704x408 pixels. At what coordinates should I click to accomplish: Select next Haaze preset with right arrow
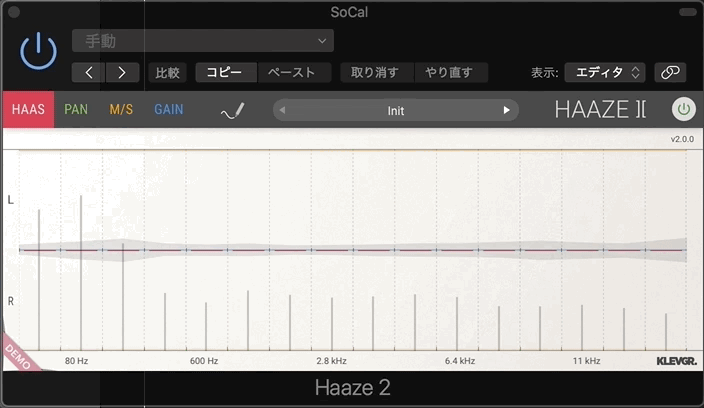tap(506, 110)
